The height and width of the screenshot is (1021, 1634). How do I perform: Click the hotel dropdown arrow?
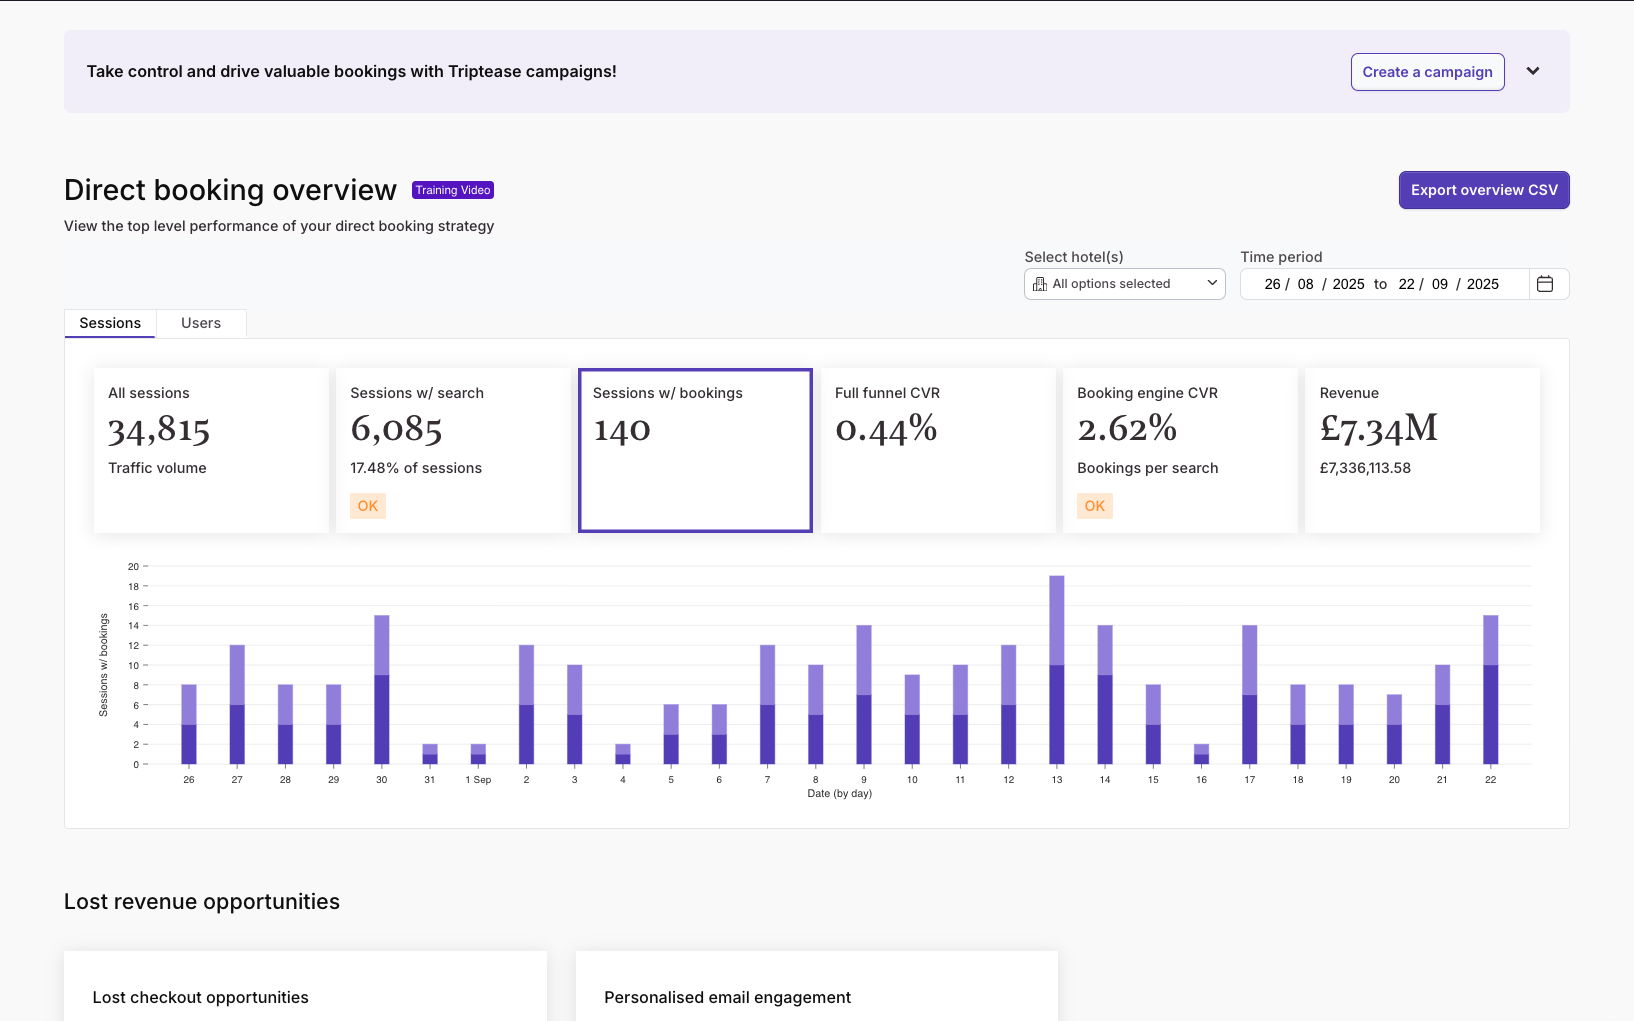click(x=1212, y=283)
